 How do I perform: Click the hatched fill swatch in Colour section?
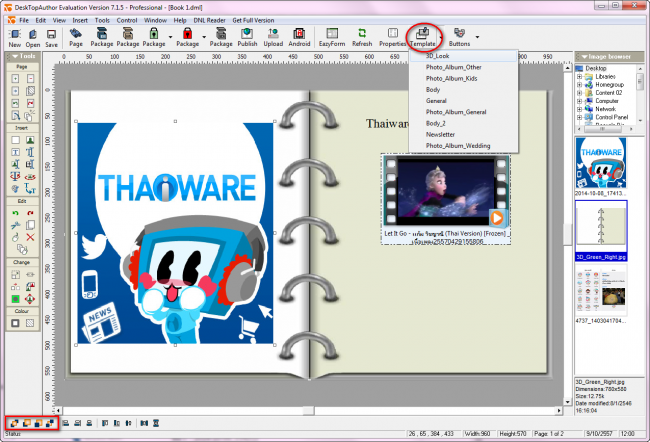click(30, 323)
